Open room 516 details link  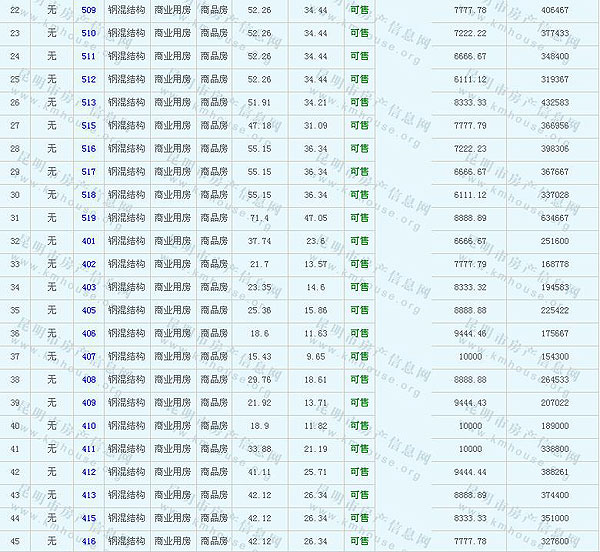(89, 148)
